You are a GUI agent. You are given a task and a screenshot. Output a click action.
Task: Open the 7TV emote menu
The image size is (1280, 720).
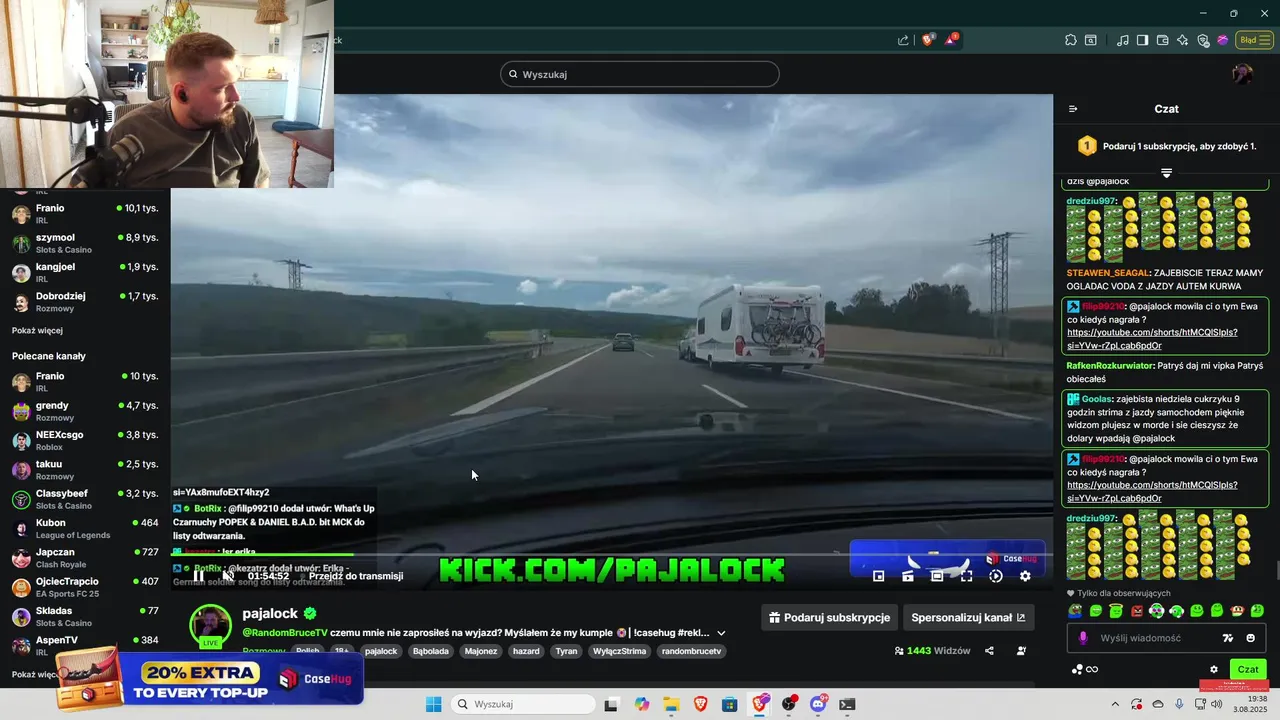click(x=1228, y=638)
